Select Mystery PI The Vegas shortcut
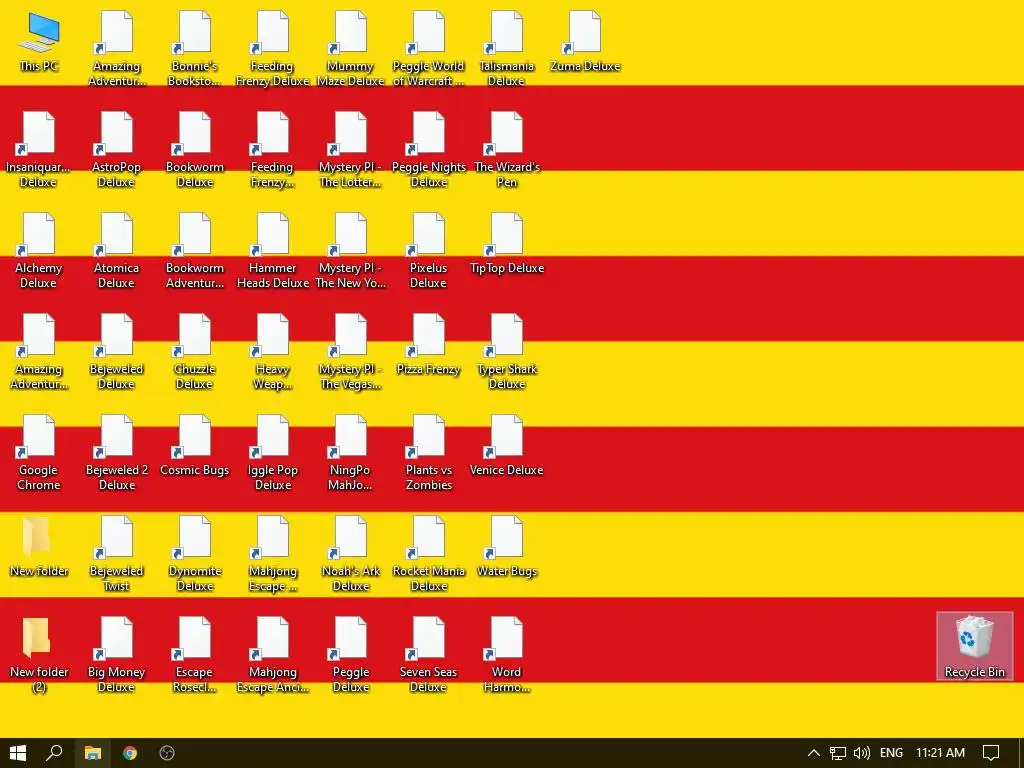Image resolution: width=1024 pixels, height=768 pixels. pos(350,352)
